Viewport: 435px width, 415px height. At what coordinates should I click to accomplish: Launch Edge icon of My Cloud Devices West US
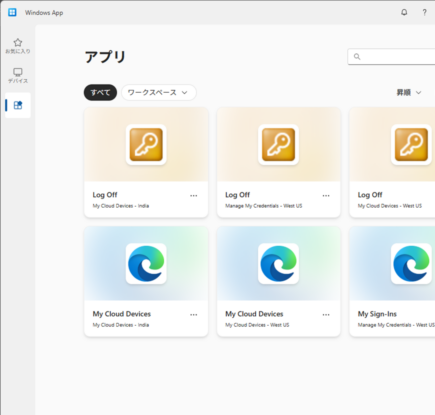[x=278, y=264]
